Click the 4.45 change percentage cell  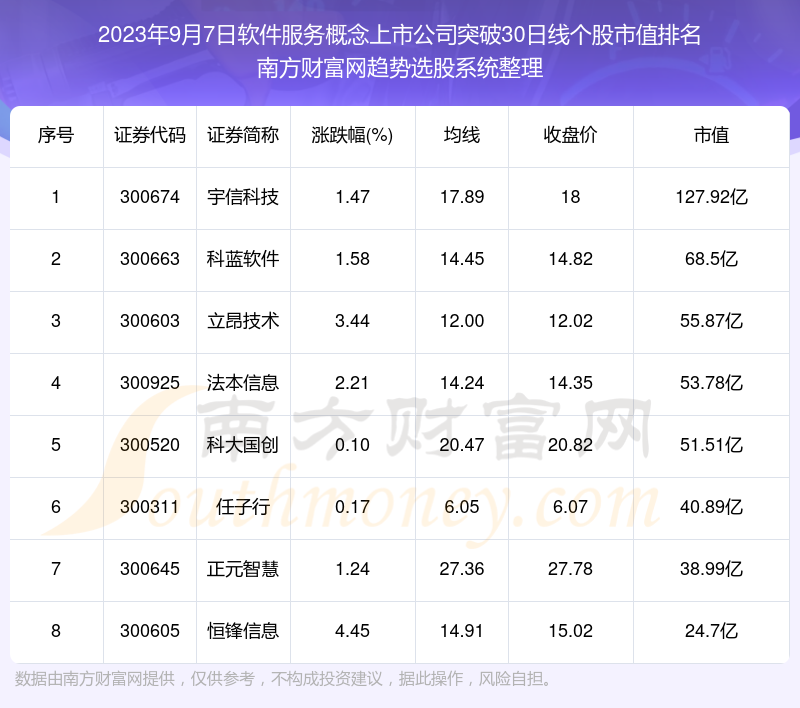tap(352, 631)
